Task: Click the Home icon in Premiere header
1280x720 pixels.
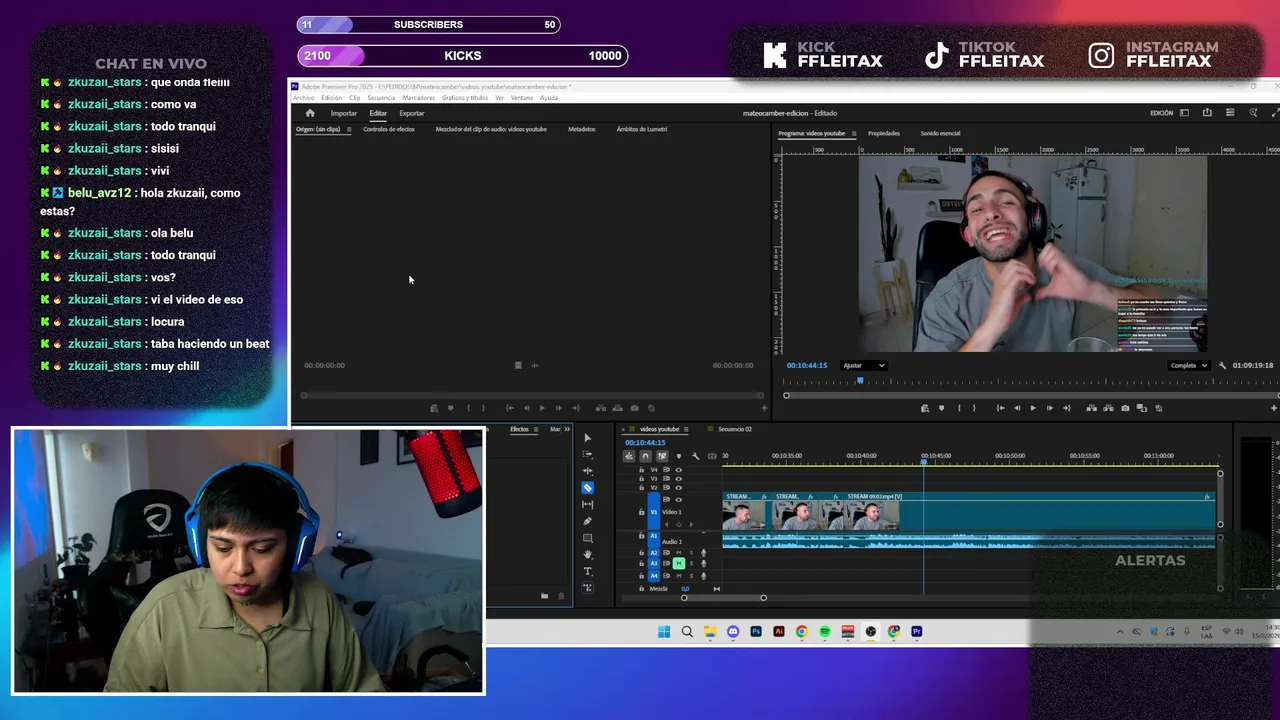Action: tap(310, 113)
